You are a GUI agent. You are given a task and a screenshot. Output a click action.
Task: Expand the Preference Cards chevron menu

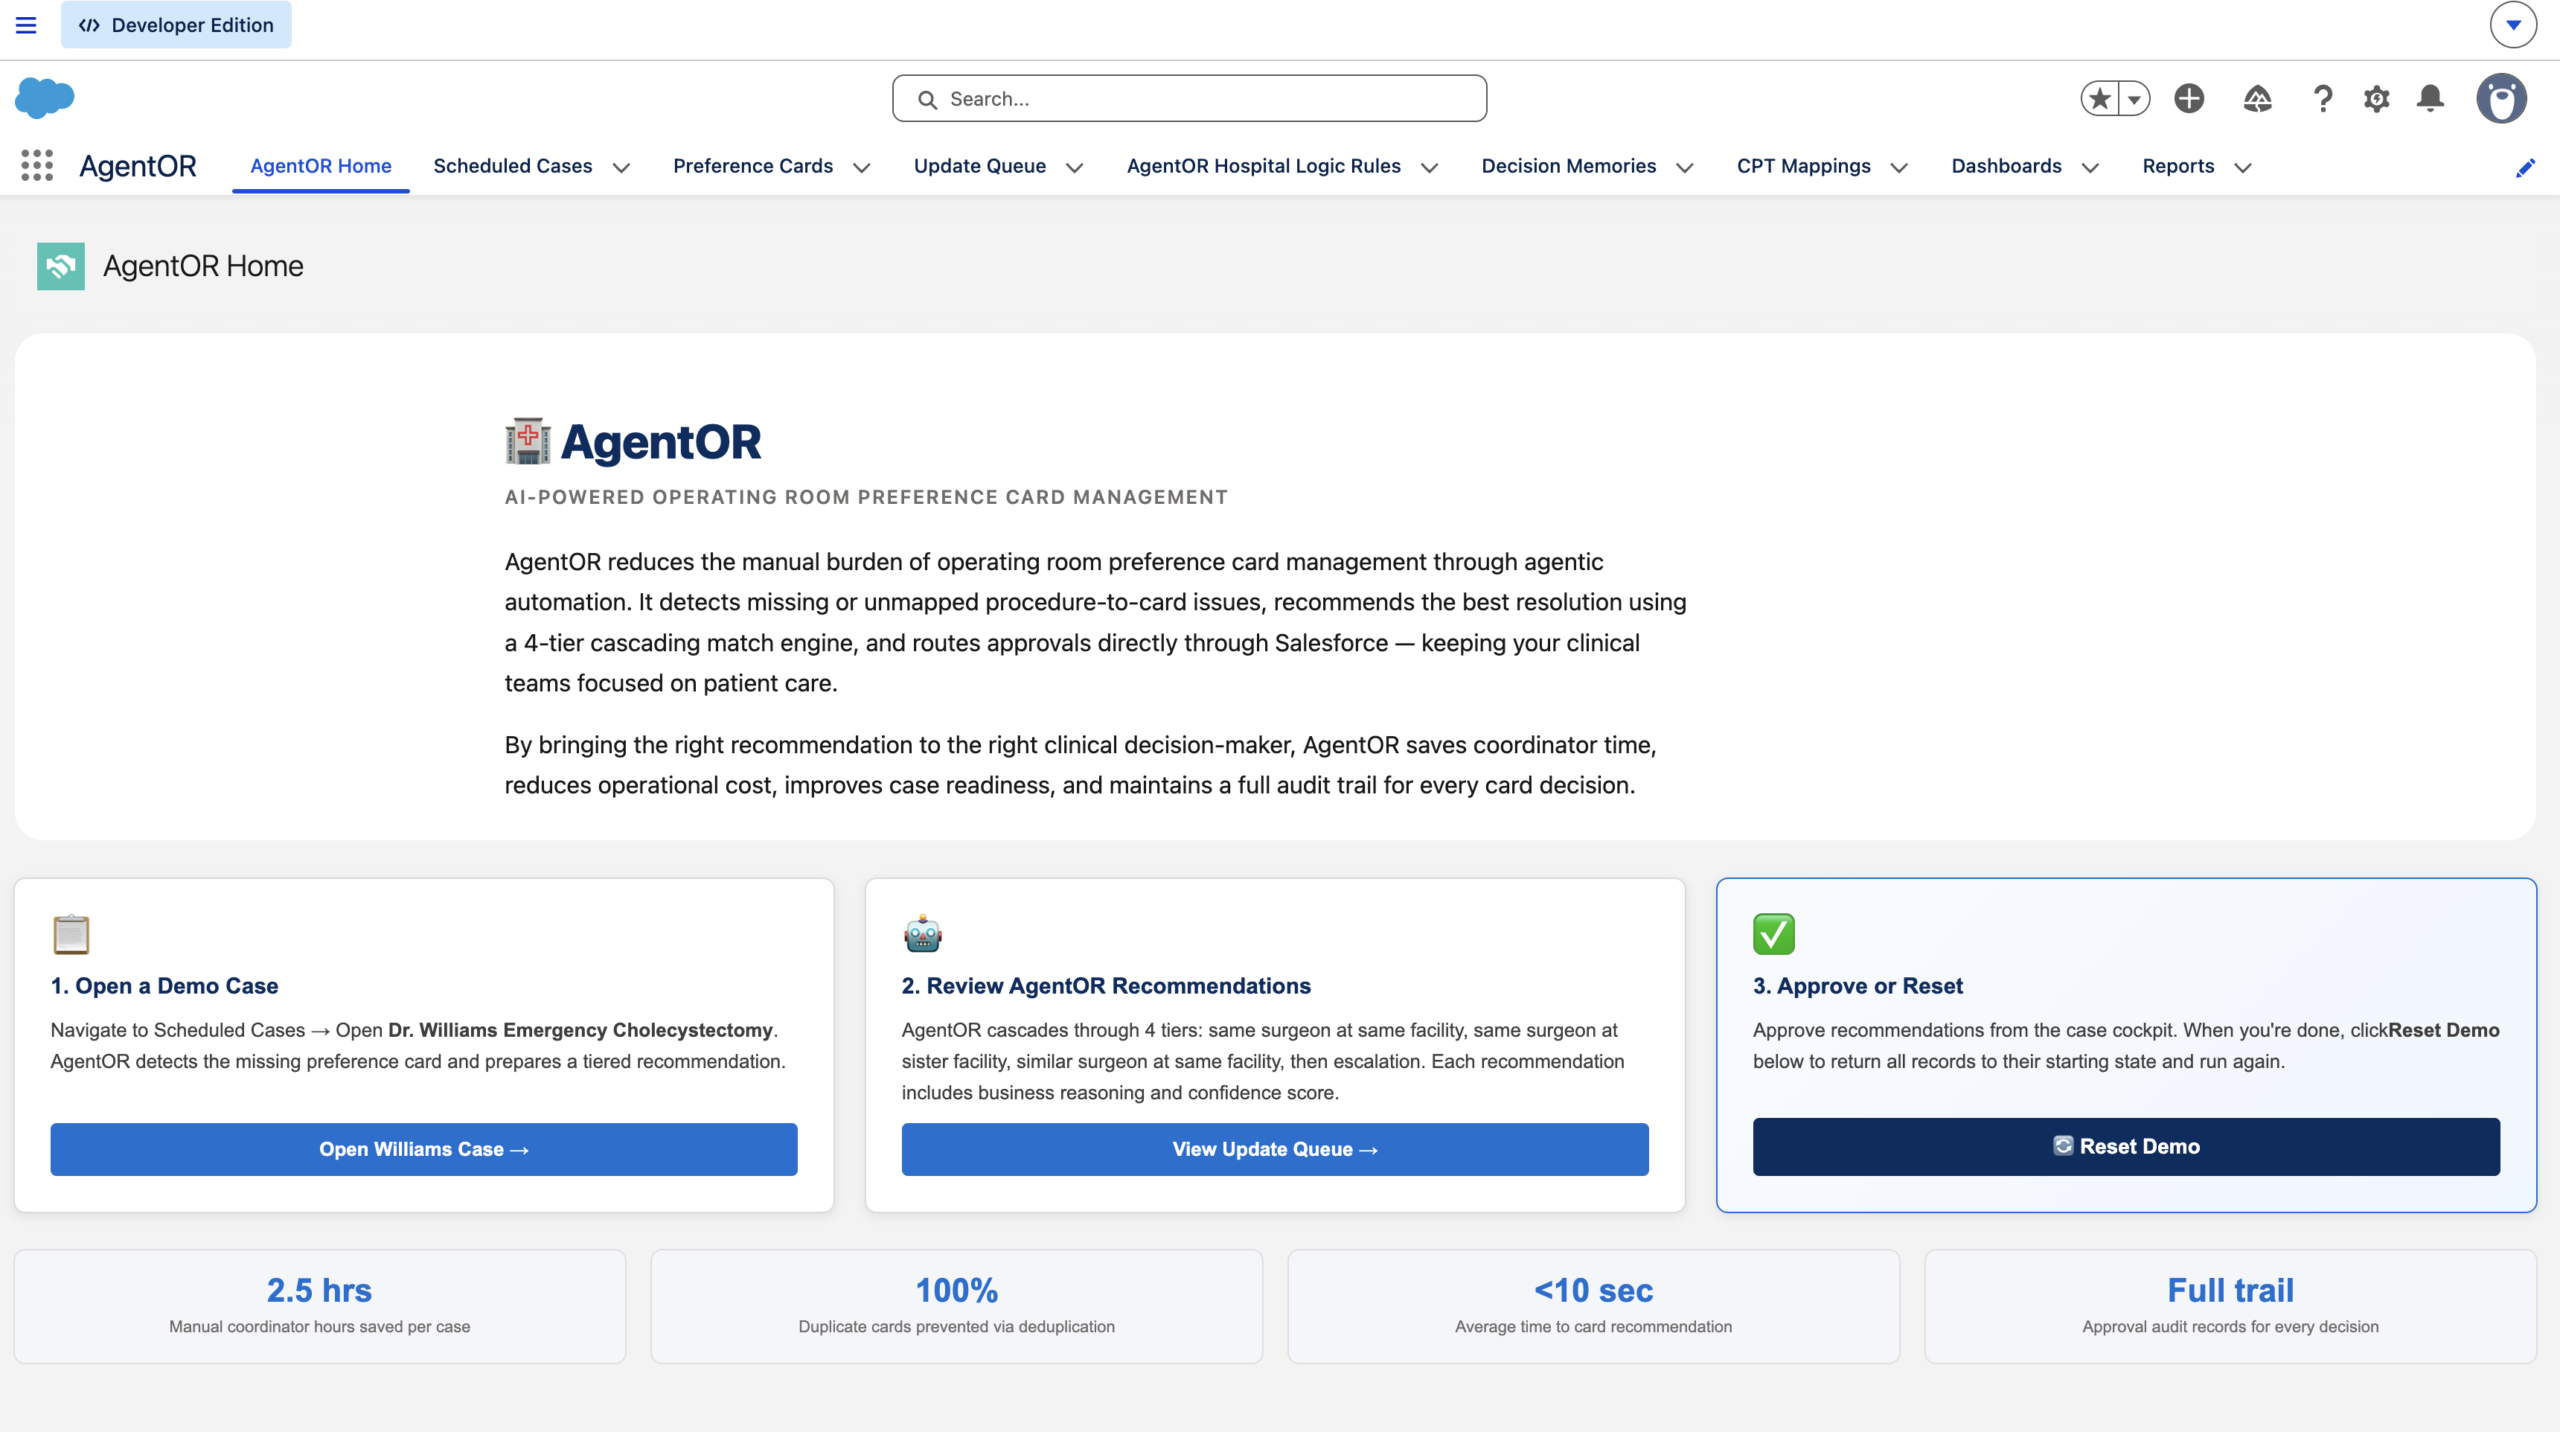coord(861,167)
